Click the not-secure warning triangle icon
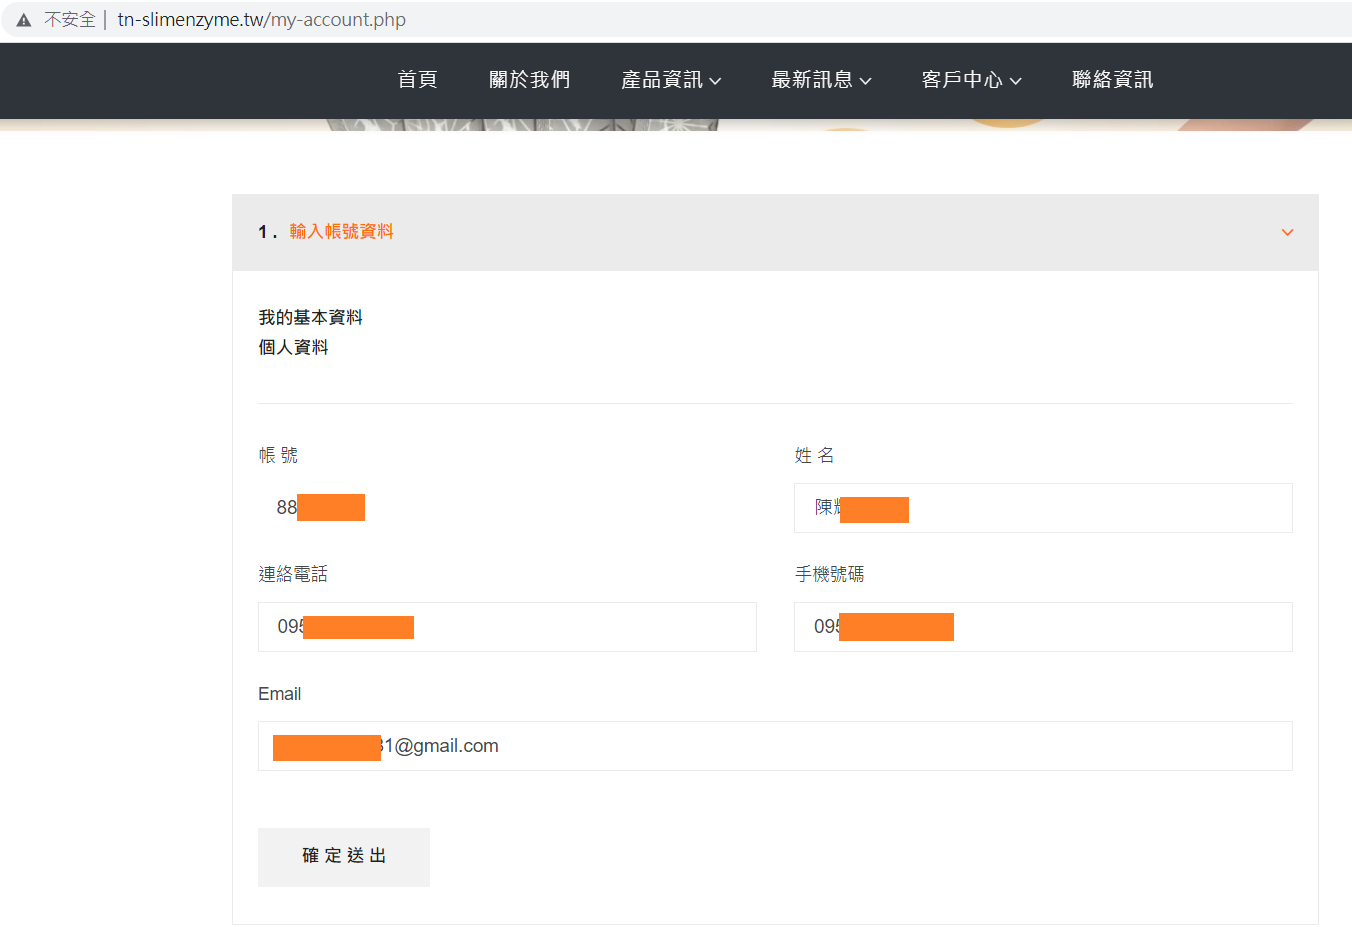This screenshot has height=927, width=1352. click(24, 20)
